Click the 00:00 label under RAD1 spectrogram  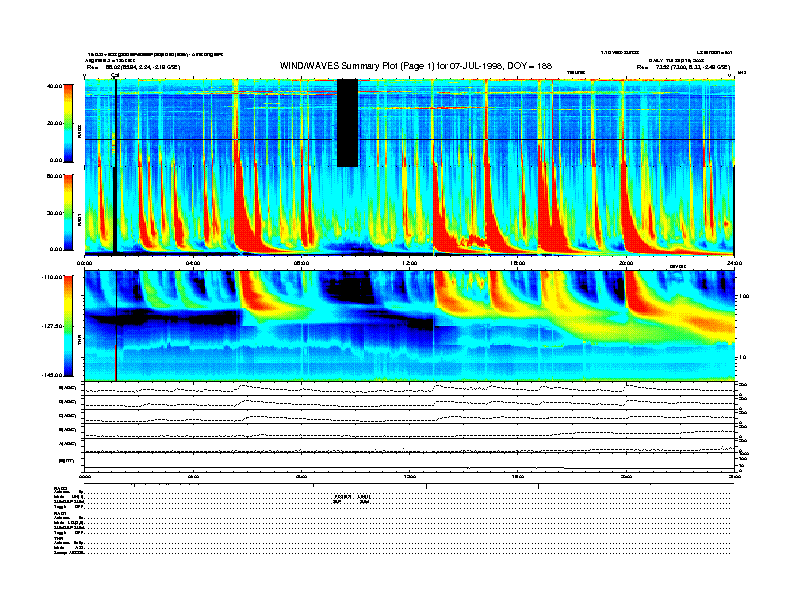(84, 263)
